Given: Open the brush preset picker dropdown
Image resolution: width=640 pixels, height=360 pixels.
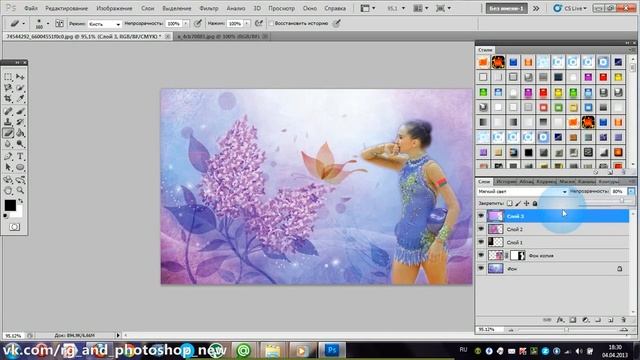Looking at the screenshot, I should (48, 24).
